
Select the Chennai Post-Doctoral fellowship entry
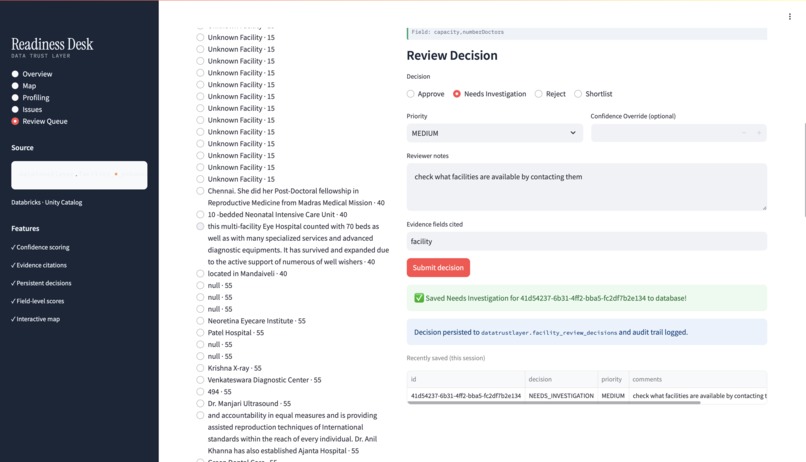tap(290, 197)
